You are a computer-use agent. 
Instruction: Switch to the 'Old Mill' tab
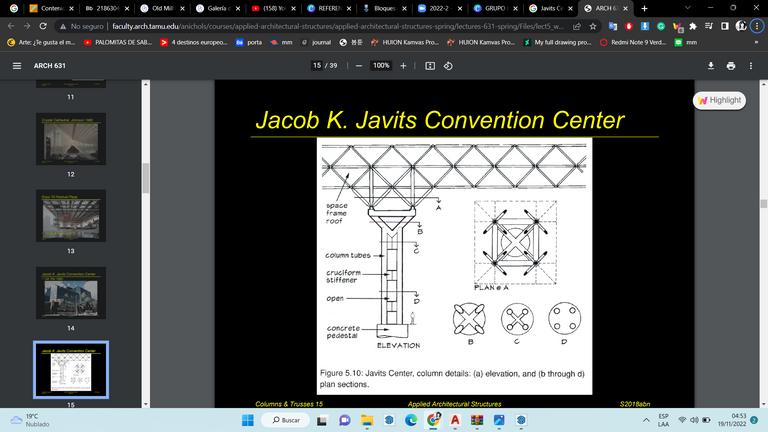pos(161,8)
